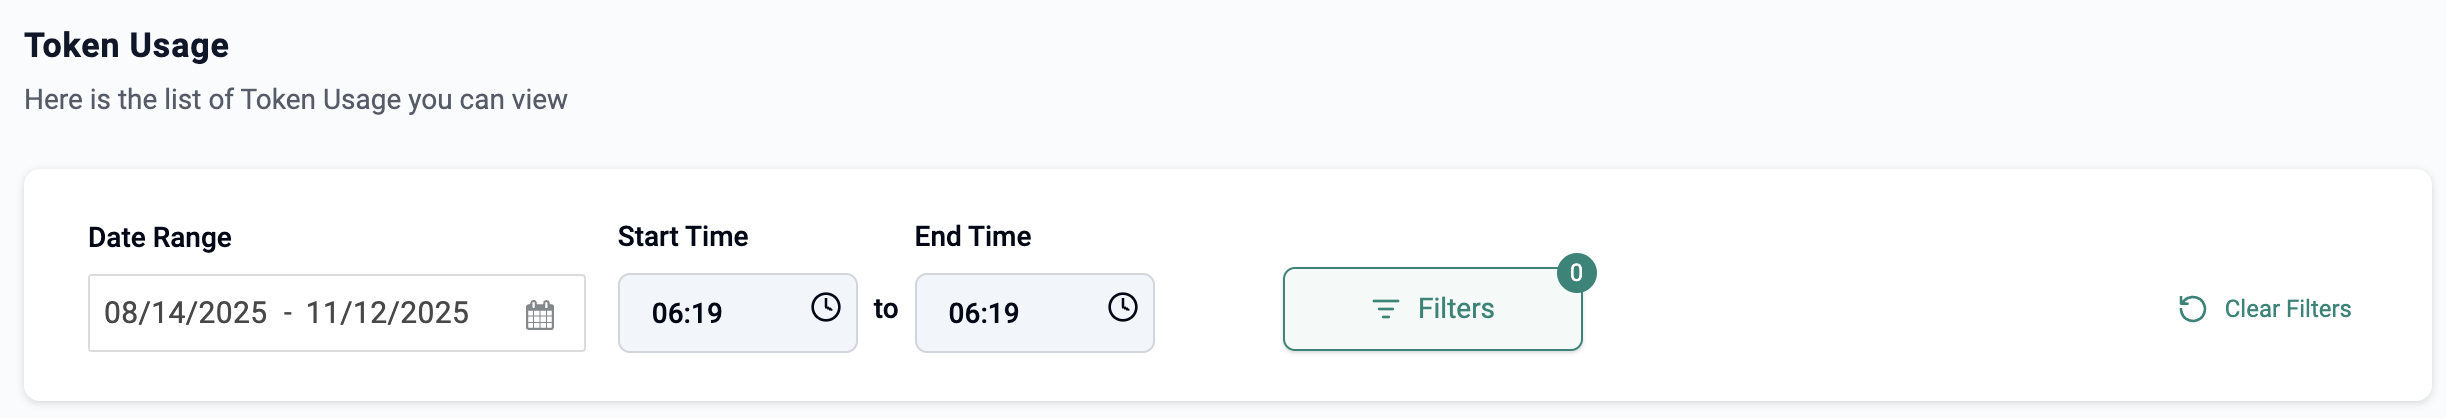Click the reset arrow icon beside Clear Filters

pyautogui.click(x=2192, y=309)
